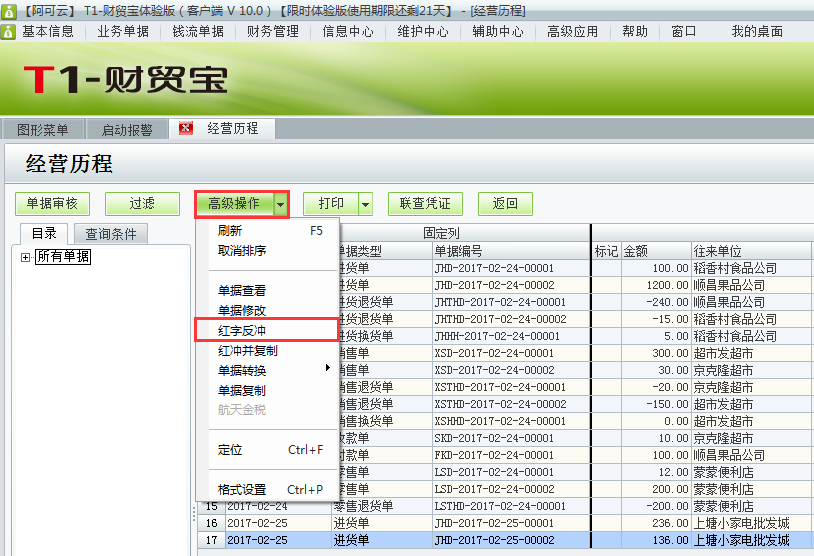Screen dimensions: 814x556
Task: Choose 单据修改 menu entry
Action: tap(268, 310)
